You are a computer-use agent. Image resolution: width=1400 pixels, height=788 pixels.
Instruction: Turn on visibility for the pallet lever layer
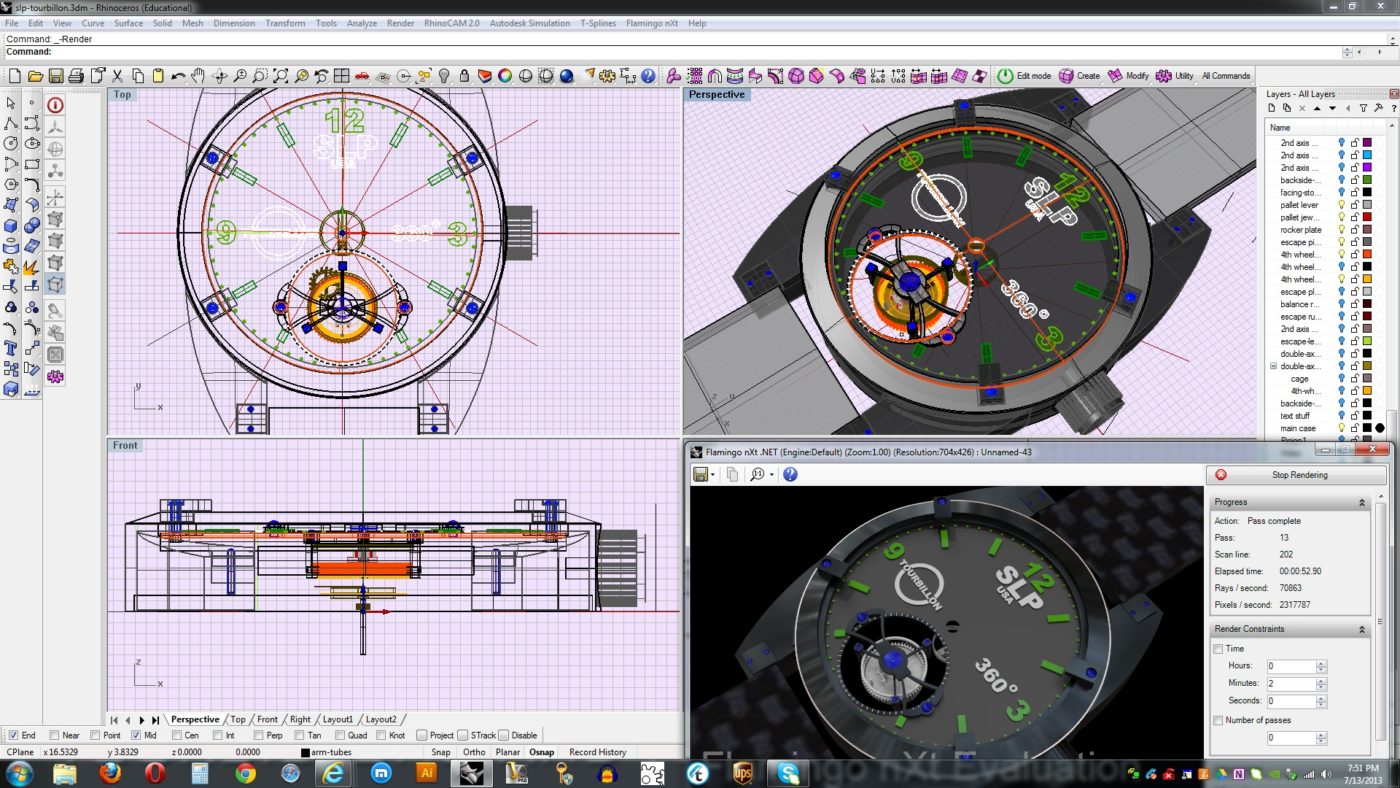[x=1342, y=206]
